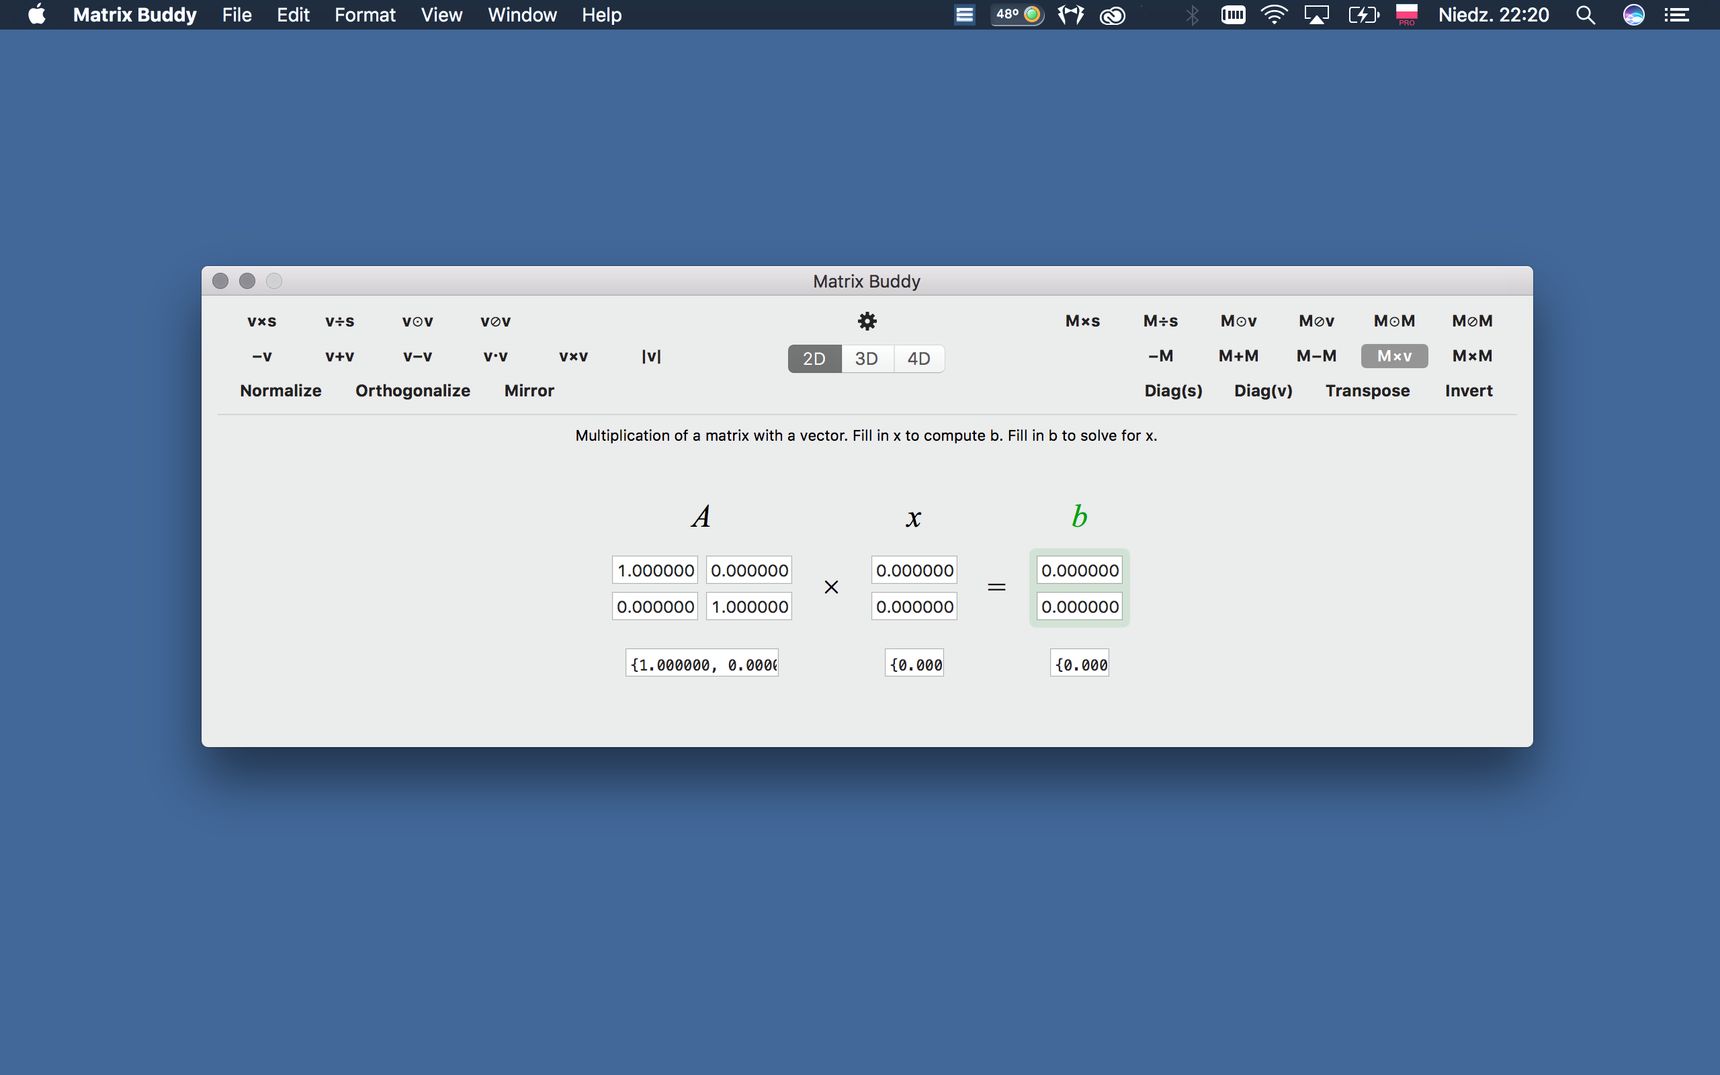Click vector x bottom cell
Image resolution: width=1720 pixels, height=1075 pixels.
click(915, 607)
